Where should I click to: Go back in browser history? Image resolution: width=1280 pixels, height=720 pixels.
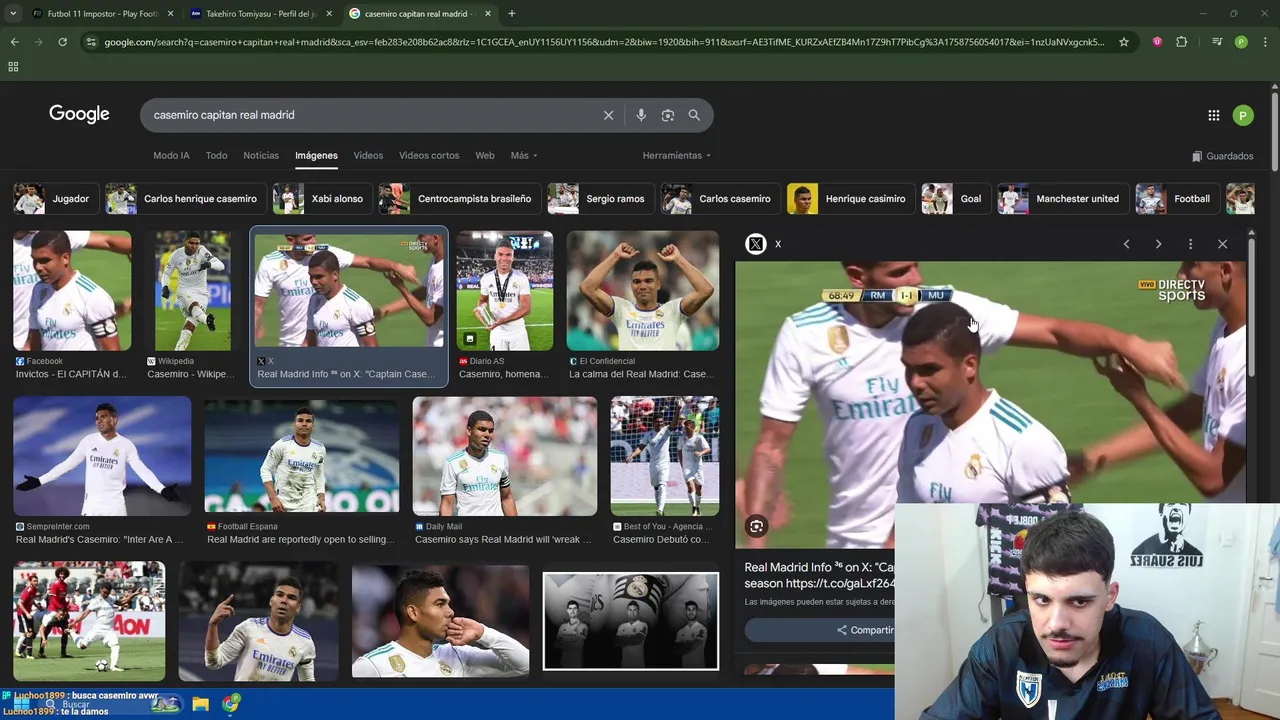(x=14, y=42)
